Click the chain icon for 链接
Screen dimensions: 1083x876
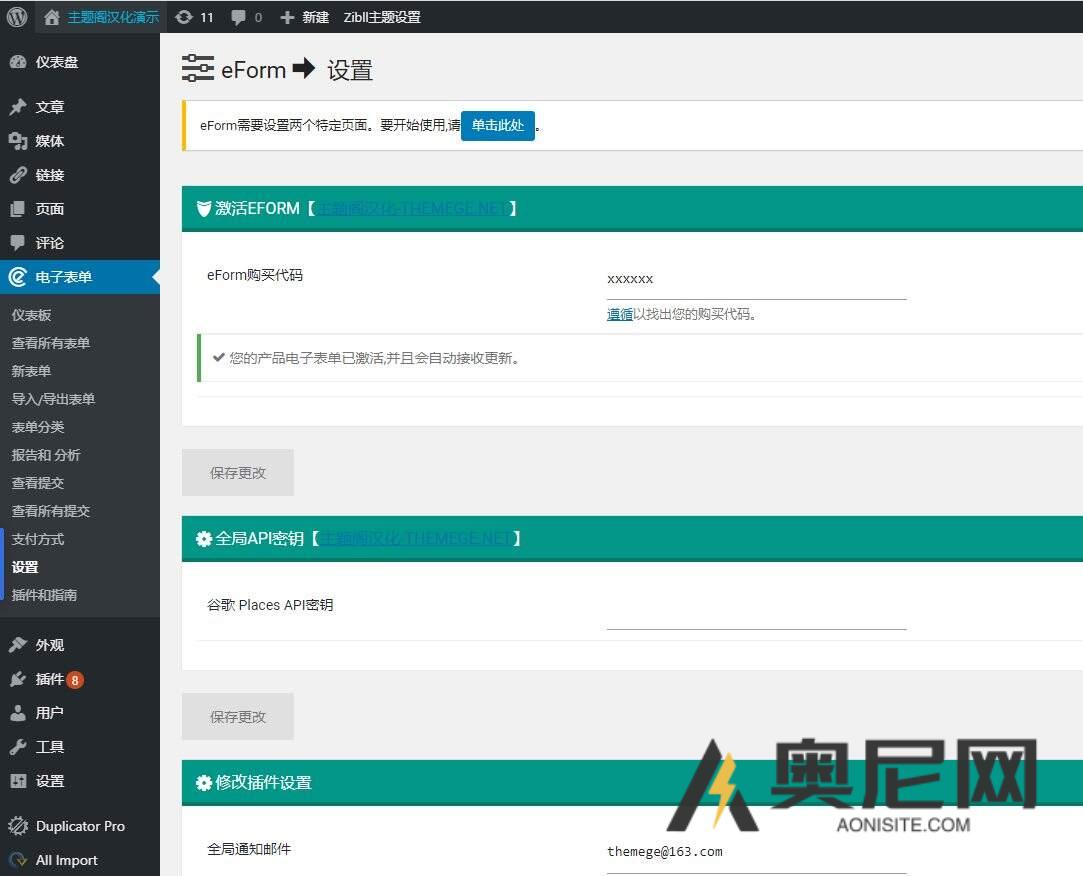coord(18,175)
